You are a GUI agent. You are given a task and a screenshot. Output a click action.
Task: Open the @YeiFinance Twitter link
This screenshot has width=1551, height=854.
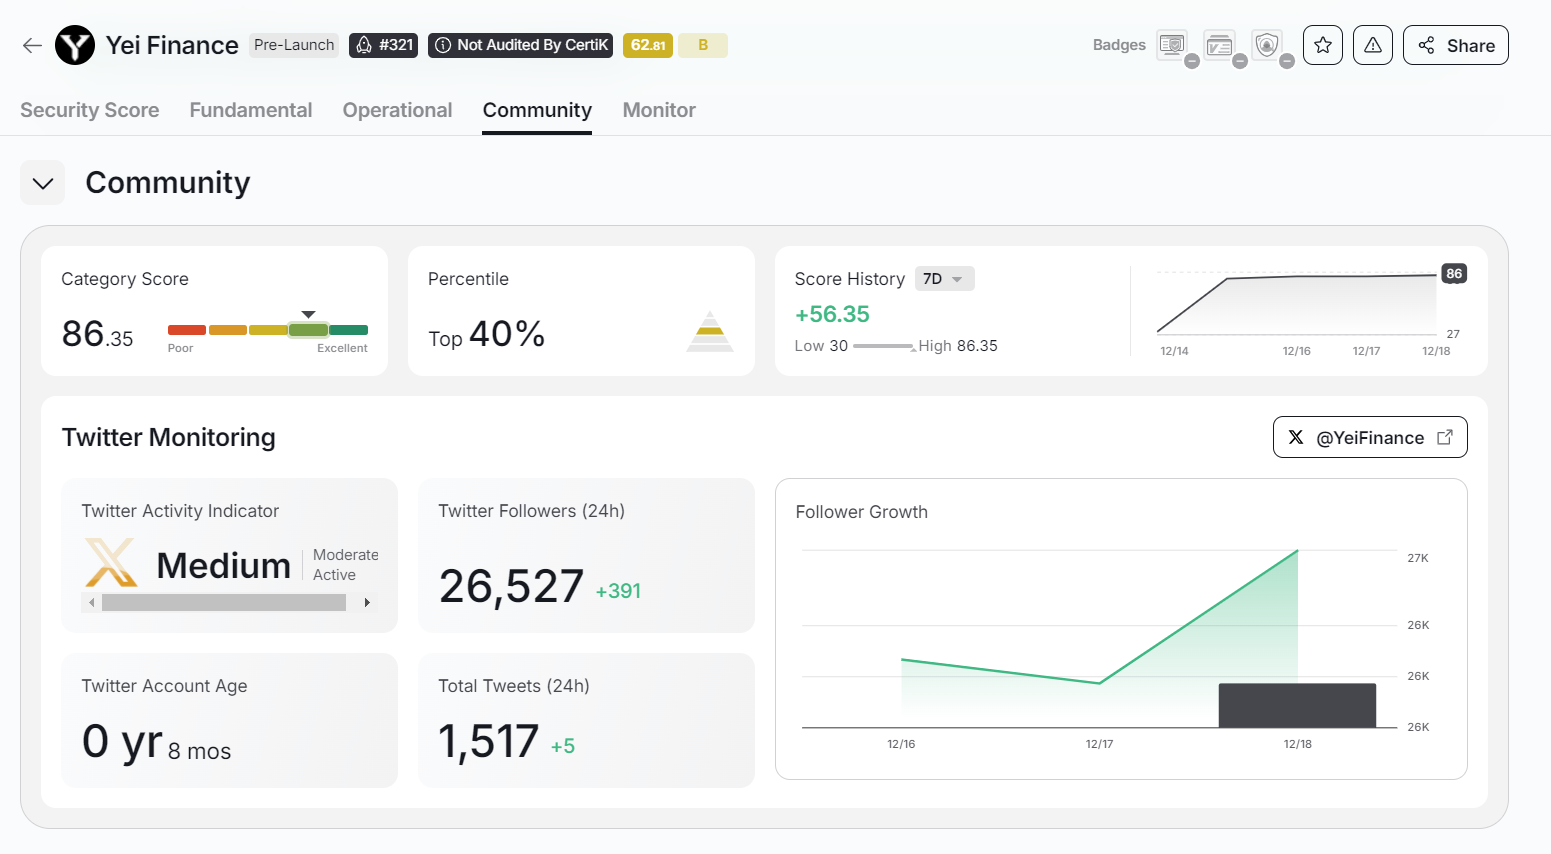click(x=1370, y=437)
